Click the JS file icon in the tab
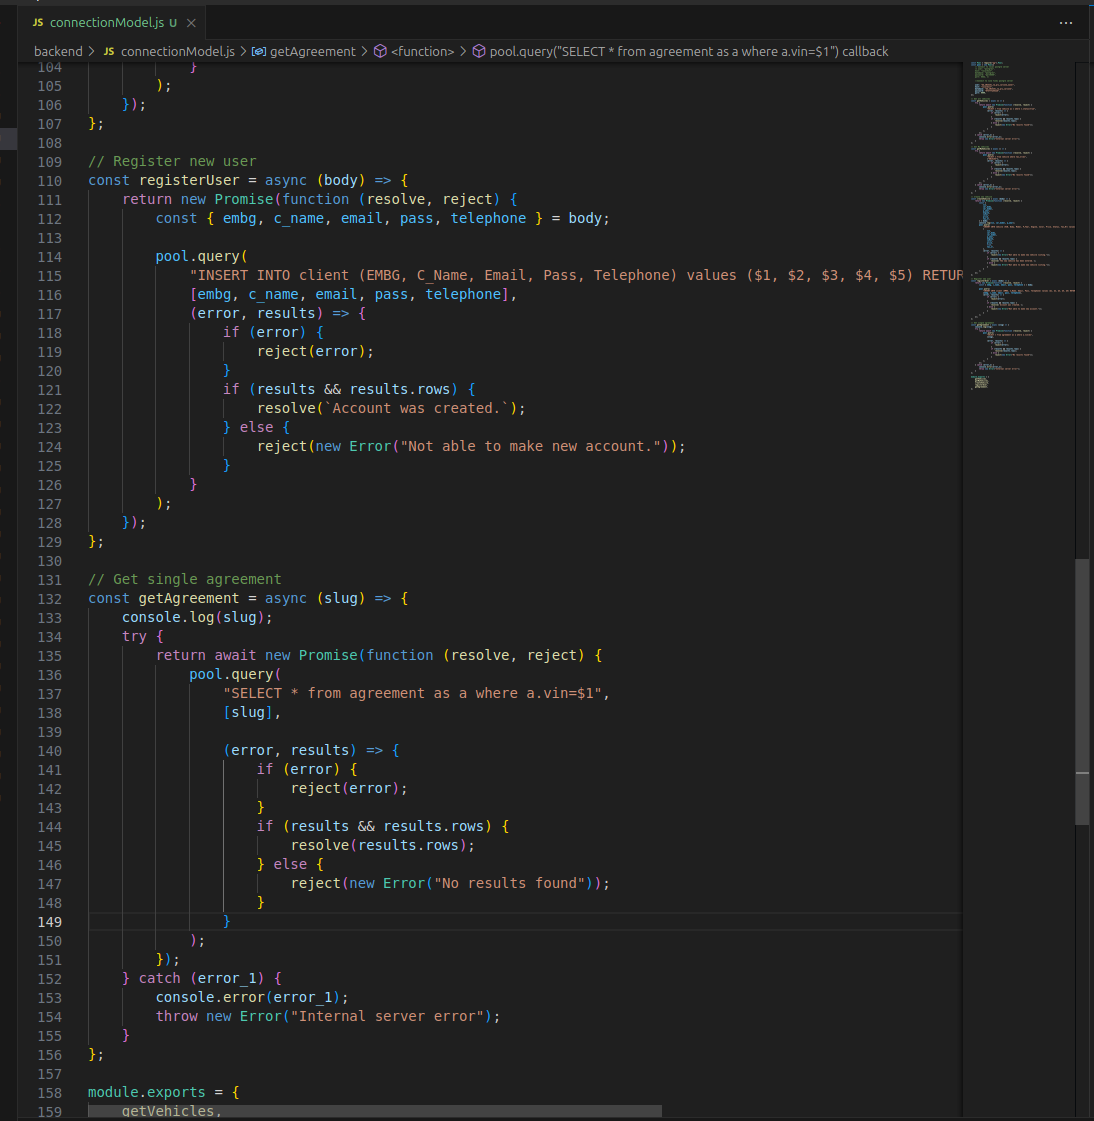Screen dimensions: 1094x1121 [x=38, y=22]
